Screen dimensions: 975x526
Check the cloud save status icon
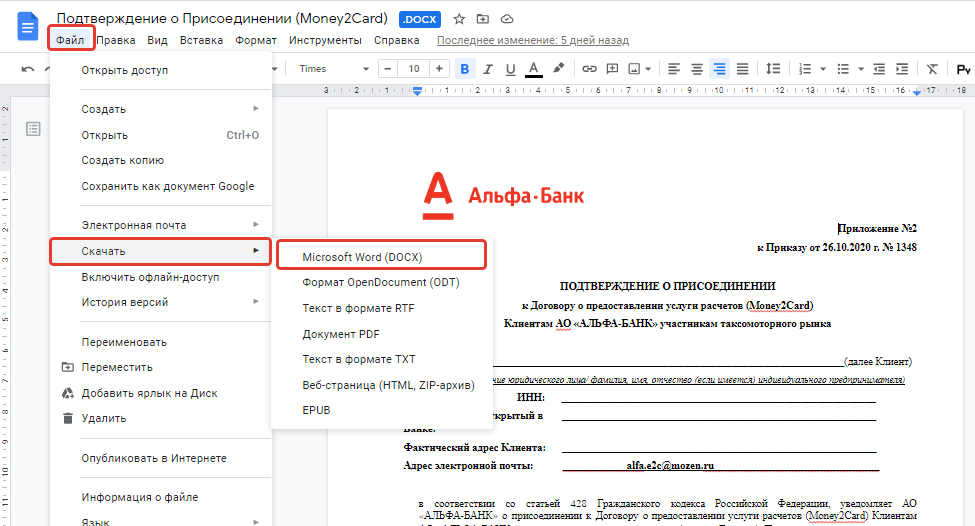(x=507, y=19)
